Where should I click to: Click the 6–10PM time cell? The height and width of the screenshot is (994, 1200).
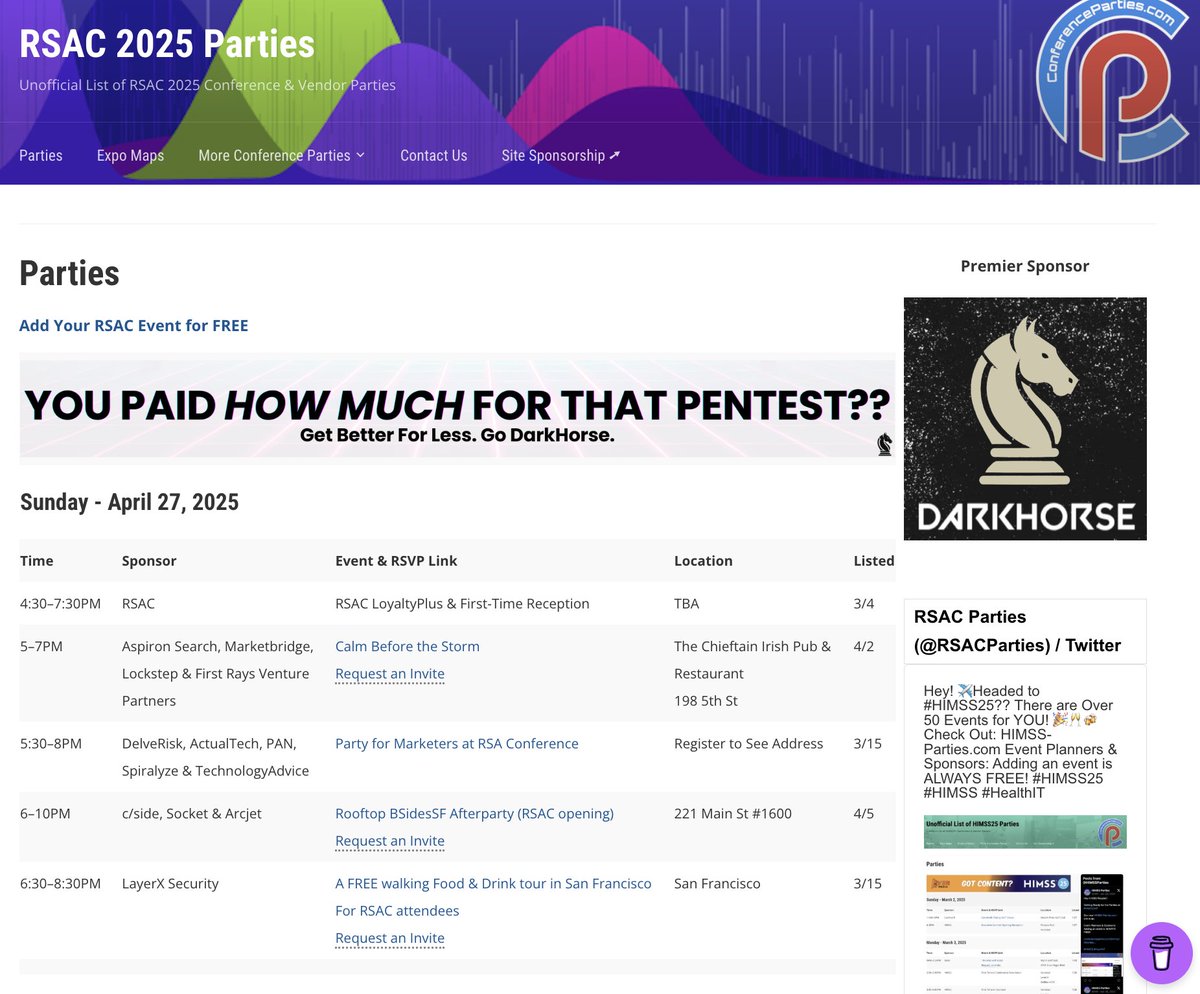pos(45,813)
